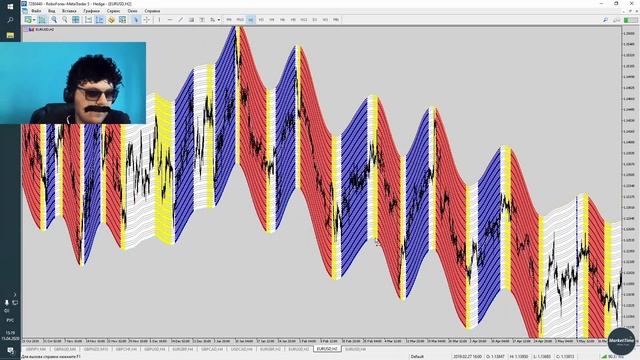Image resolution: width=640 pixels, height=360 pixels.
Task: Click the highlighted H2 timeframe button
Action: click(251, 20)
